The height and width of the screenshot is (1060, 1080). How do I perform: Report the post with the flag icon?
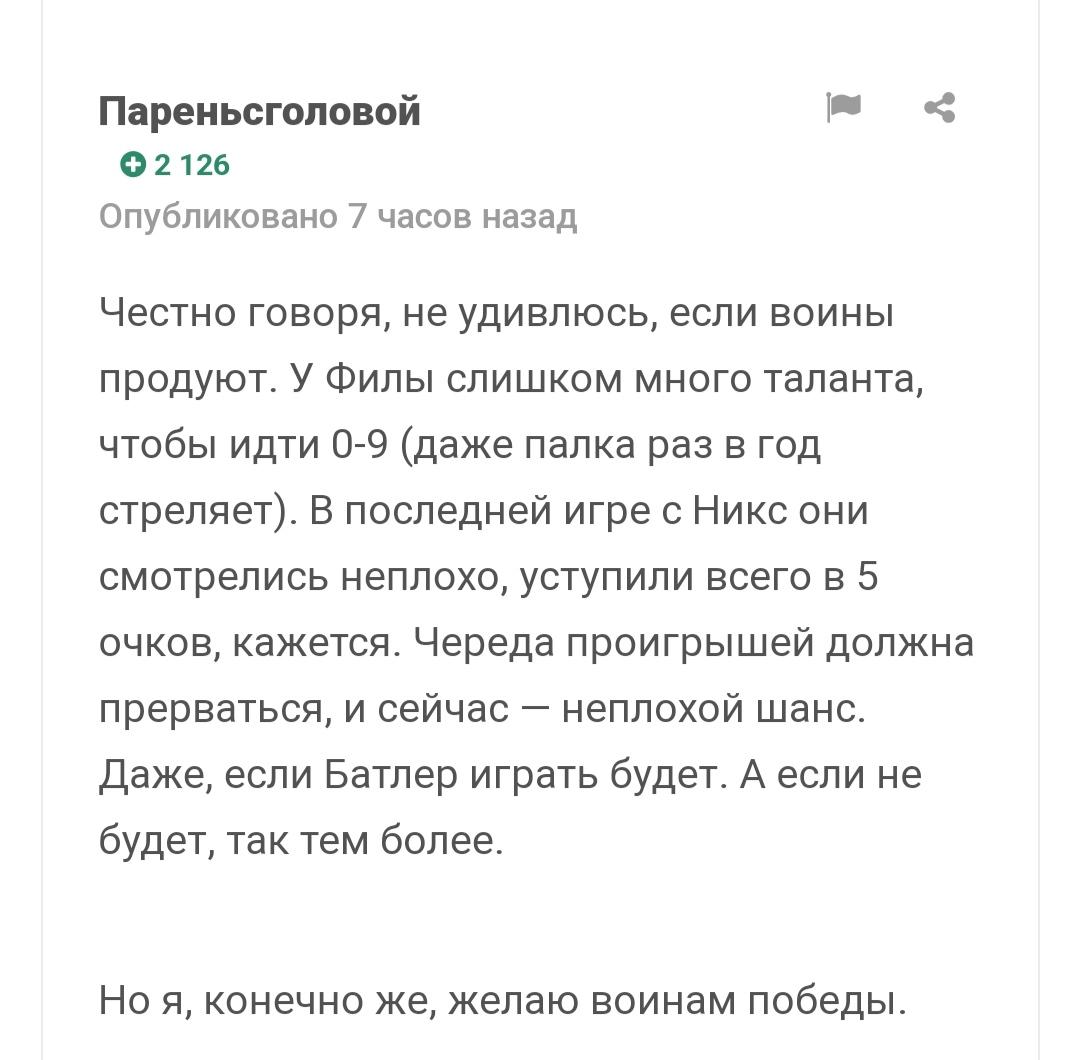(x=843, y=107)
